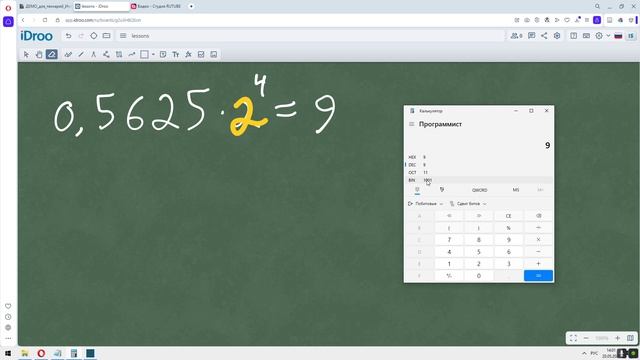Insert an image onto the board

(213, 54)
